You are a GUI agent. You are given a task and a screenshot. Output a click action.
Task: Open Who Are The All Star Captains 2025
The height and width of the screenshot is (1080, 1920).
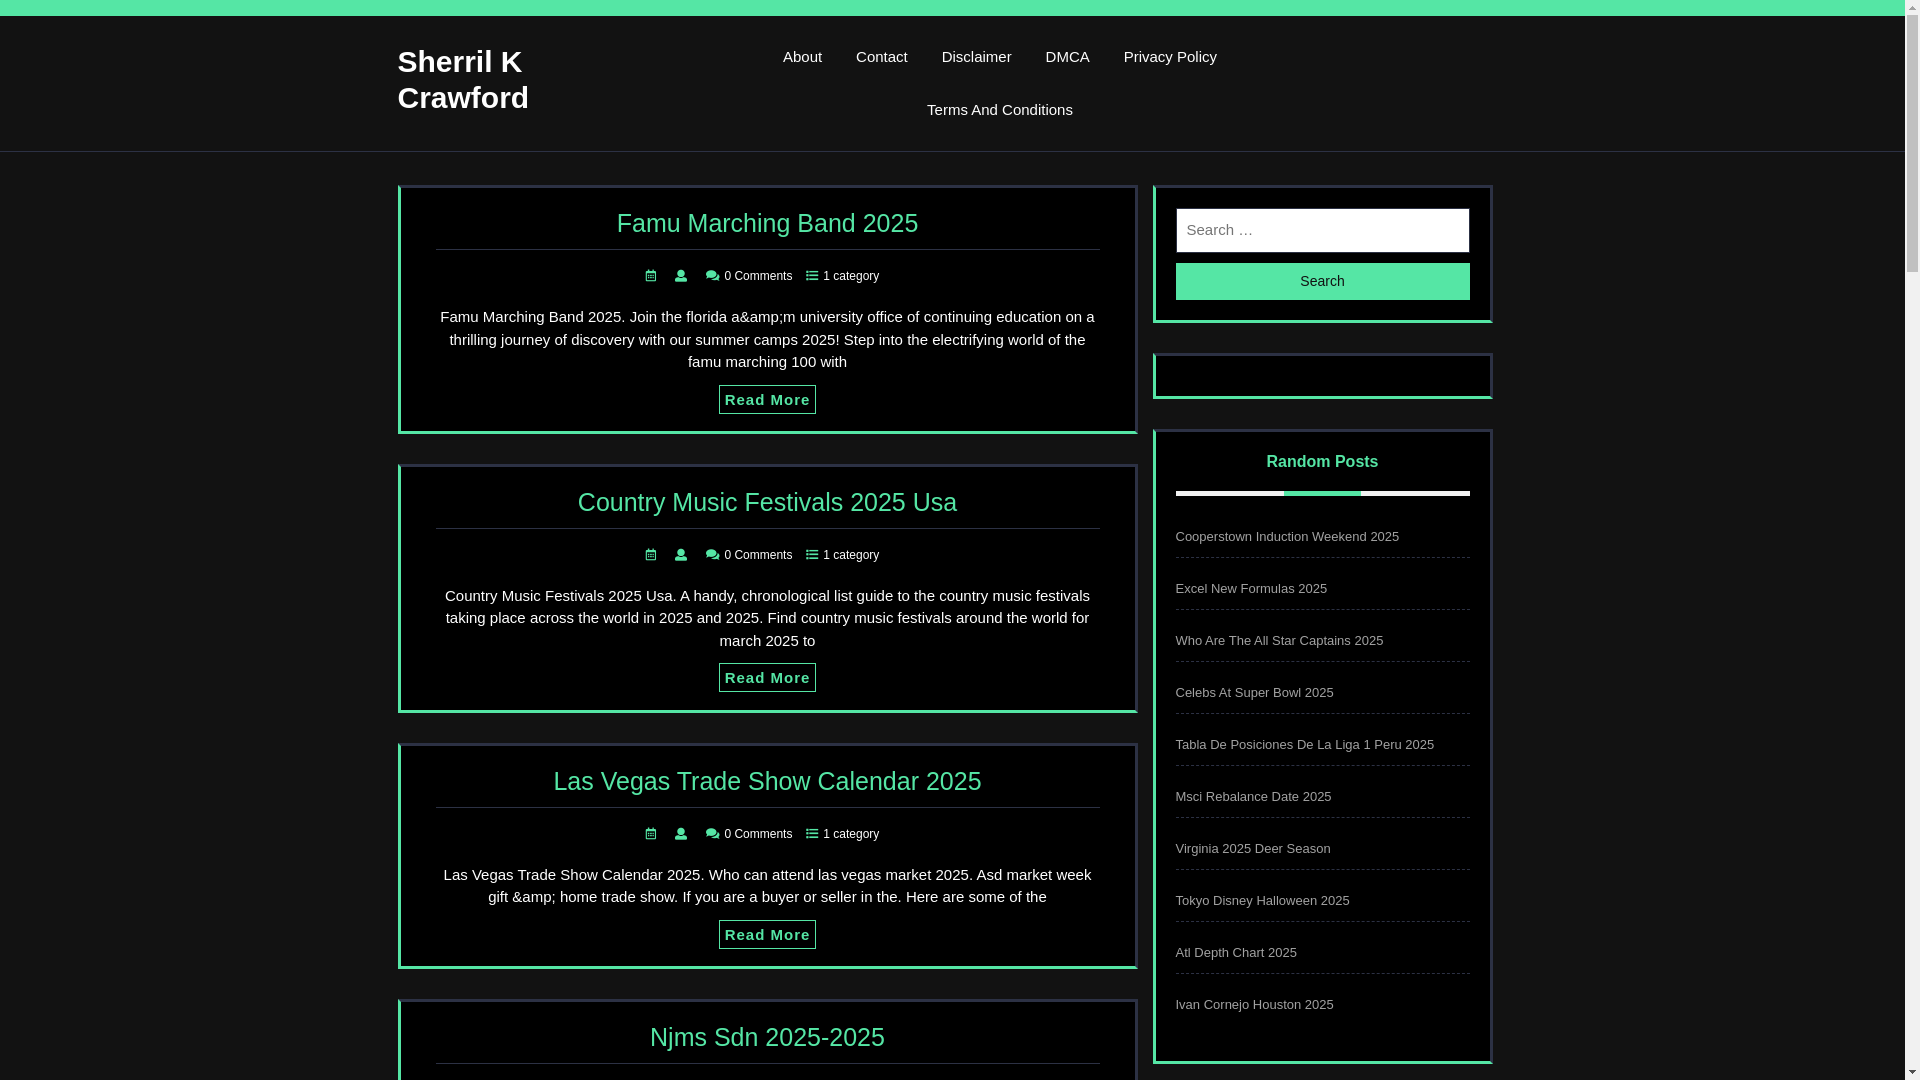pyautogui.click(x=1279, y=641)
